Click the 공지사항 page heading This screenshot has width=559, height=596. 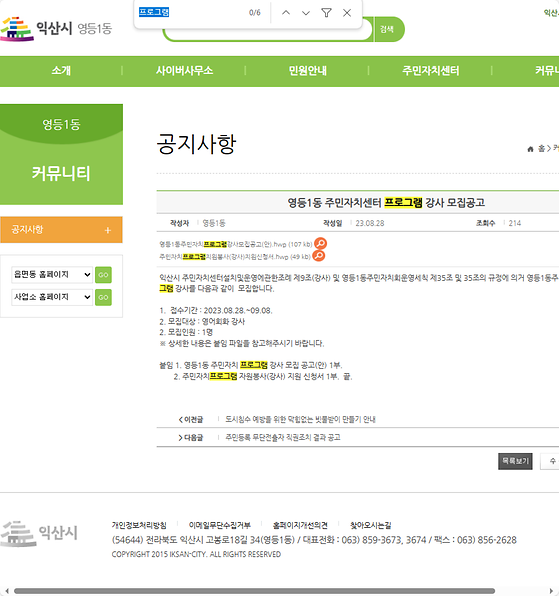[196, 144]
